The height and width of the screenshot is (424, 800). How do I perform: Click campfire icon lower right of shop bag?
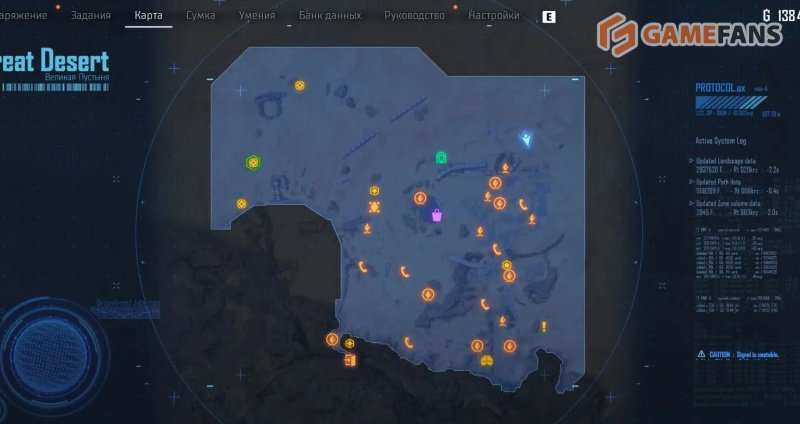coord(480,232)
